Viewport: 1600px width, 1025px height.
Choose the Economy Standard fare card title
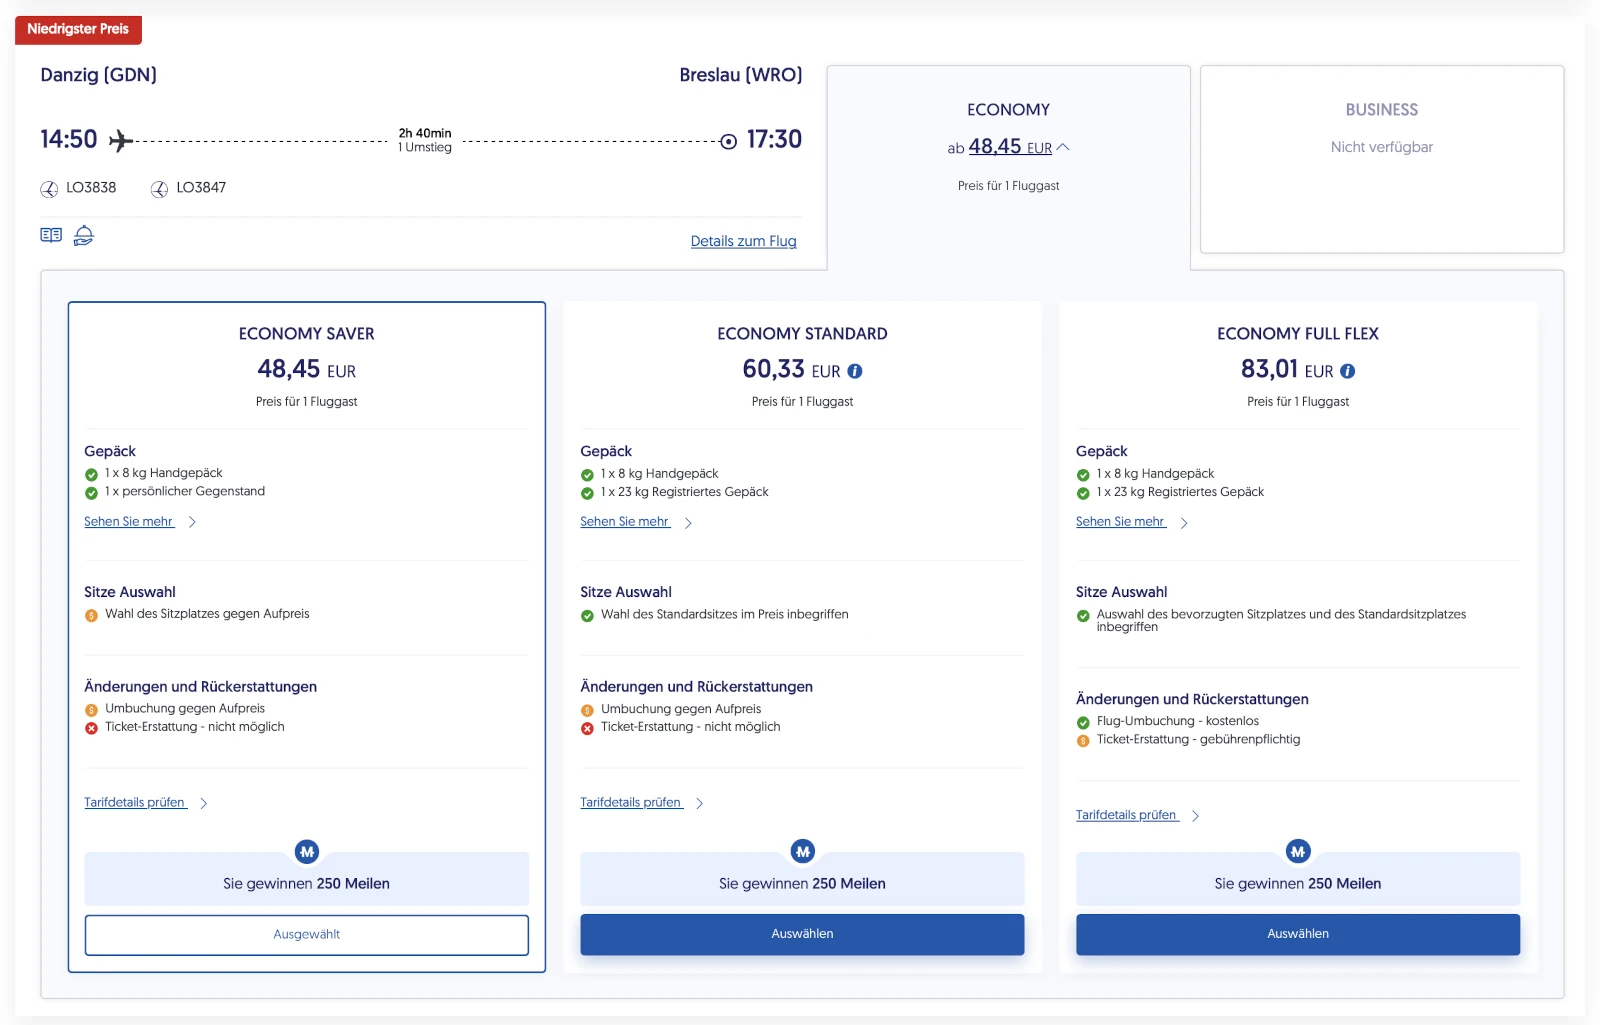(x=802, y=334)
